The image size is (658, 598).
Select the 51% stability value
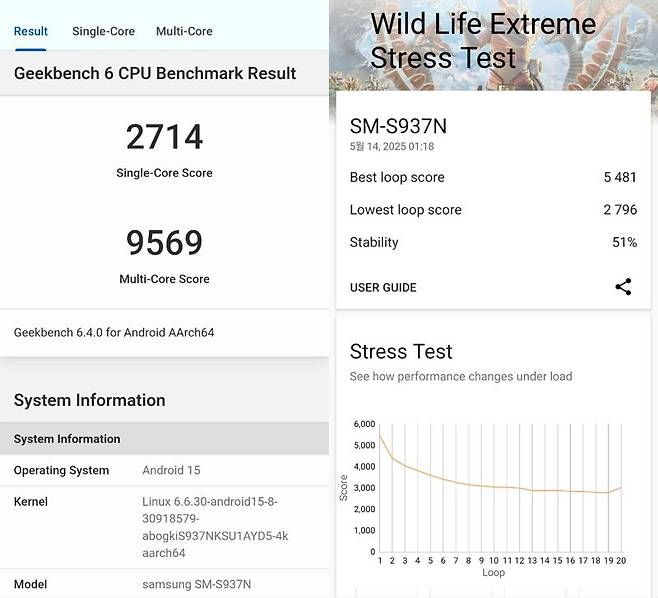click(624, 243)
